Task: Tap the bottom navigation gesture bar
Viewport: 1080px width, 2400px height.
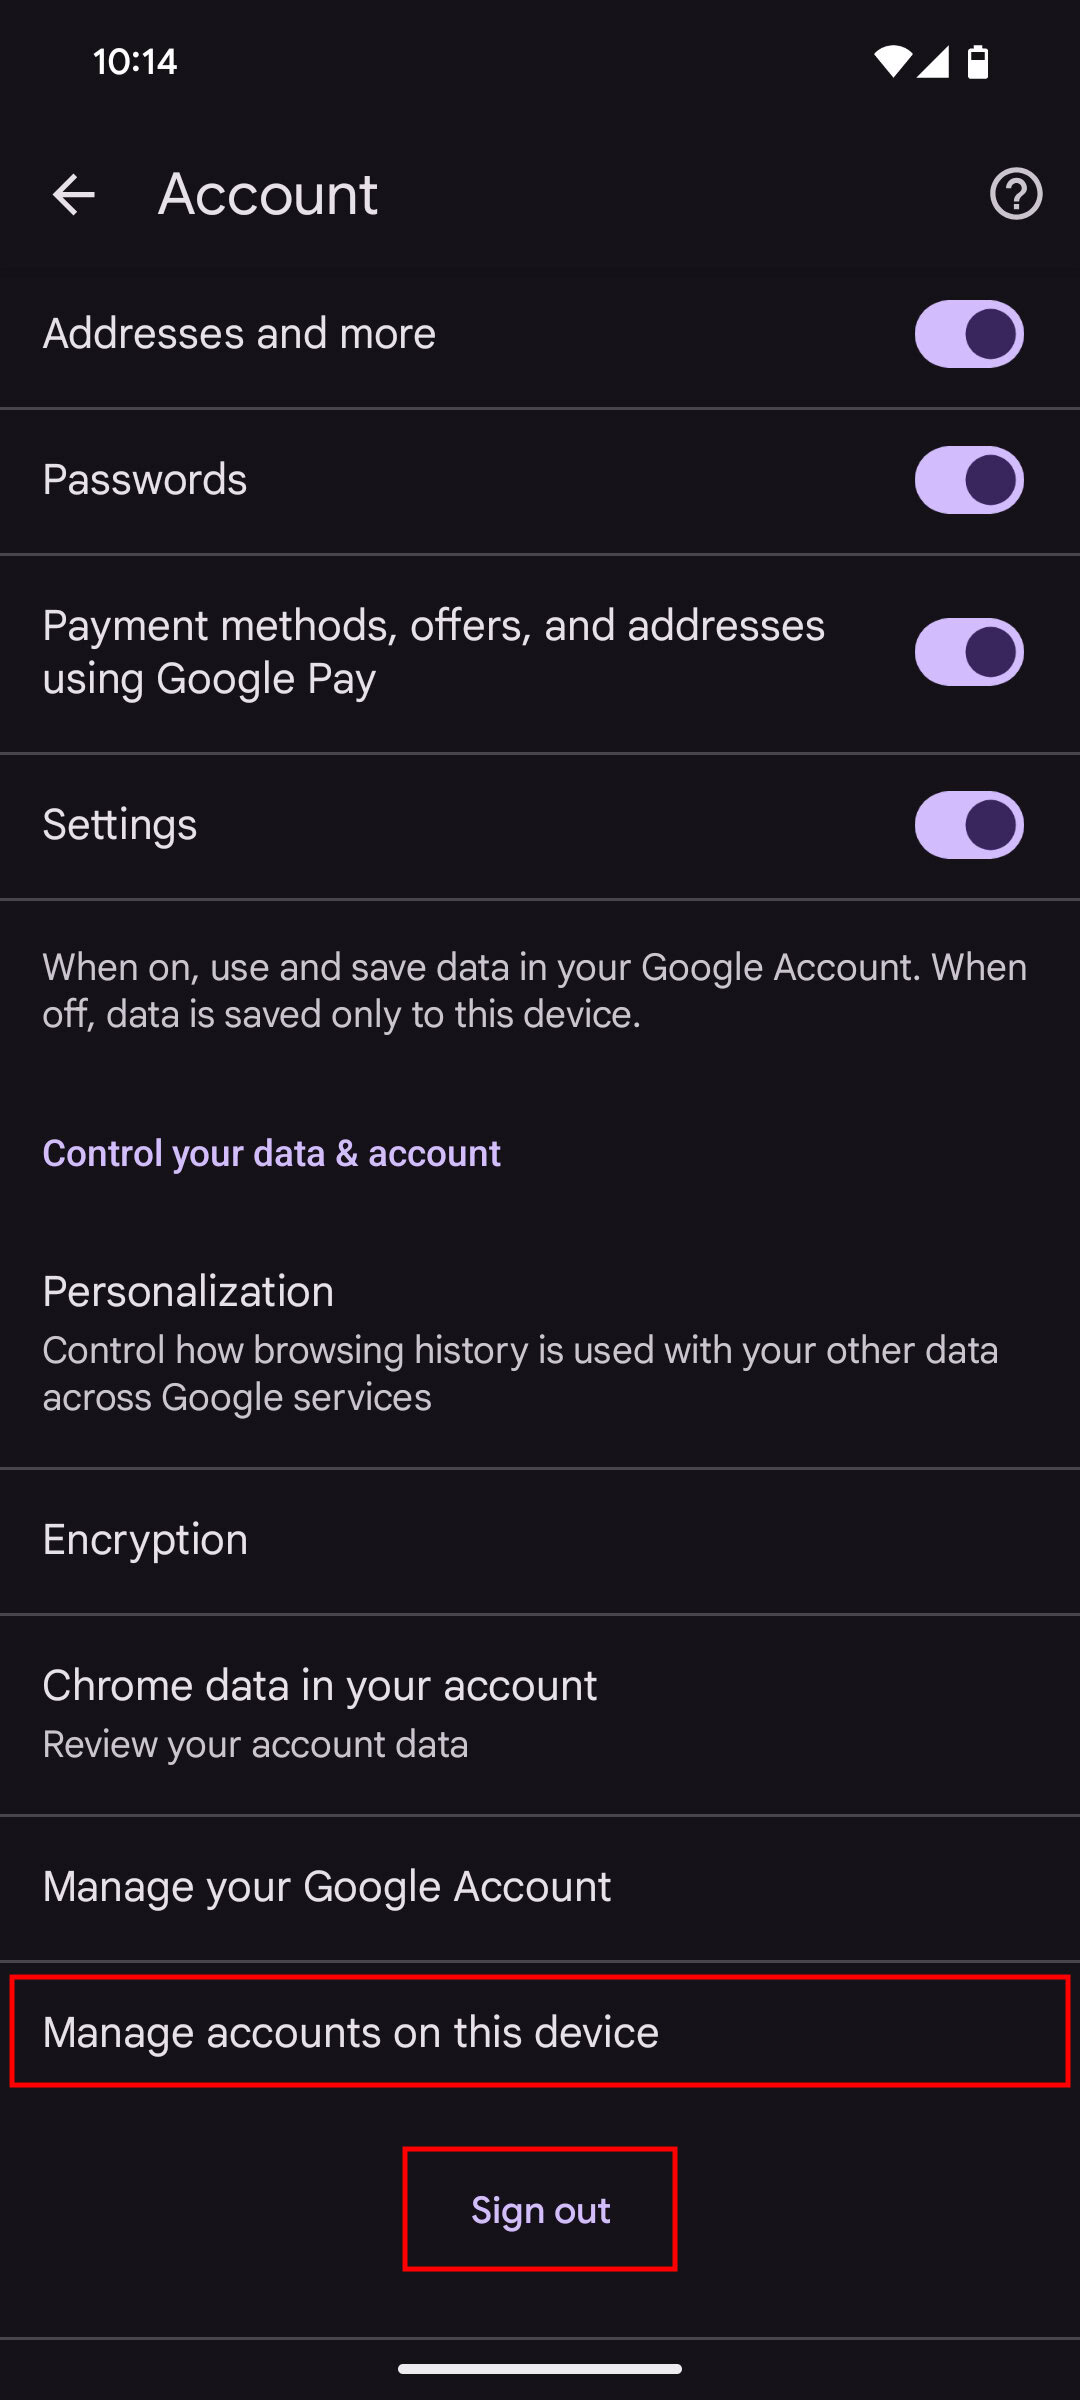Action: [540, 2368]
